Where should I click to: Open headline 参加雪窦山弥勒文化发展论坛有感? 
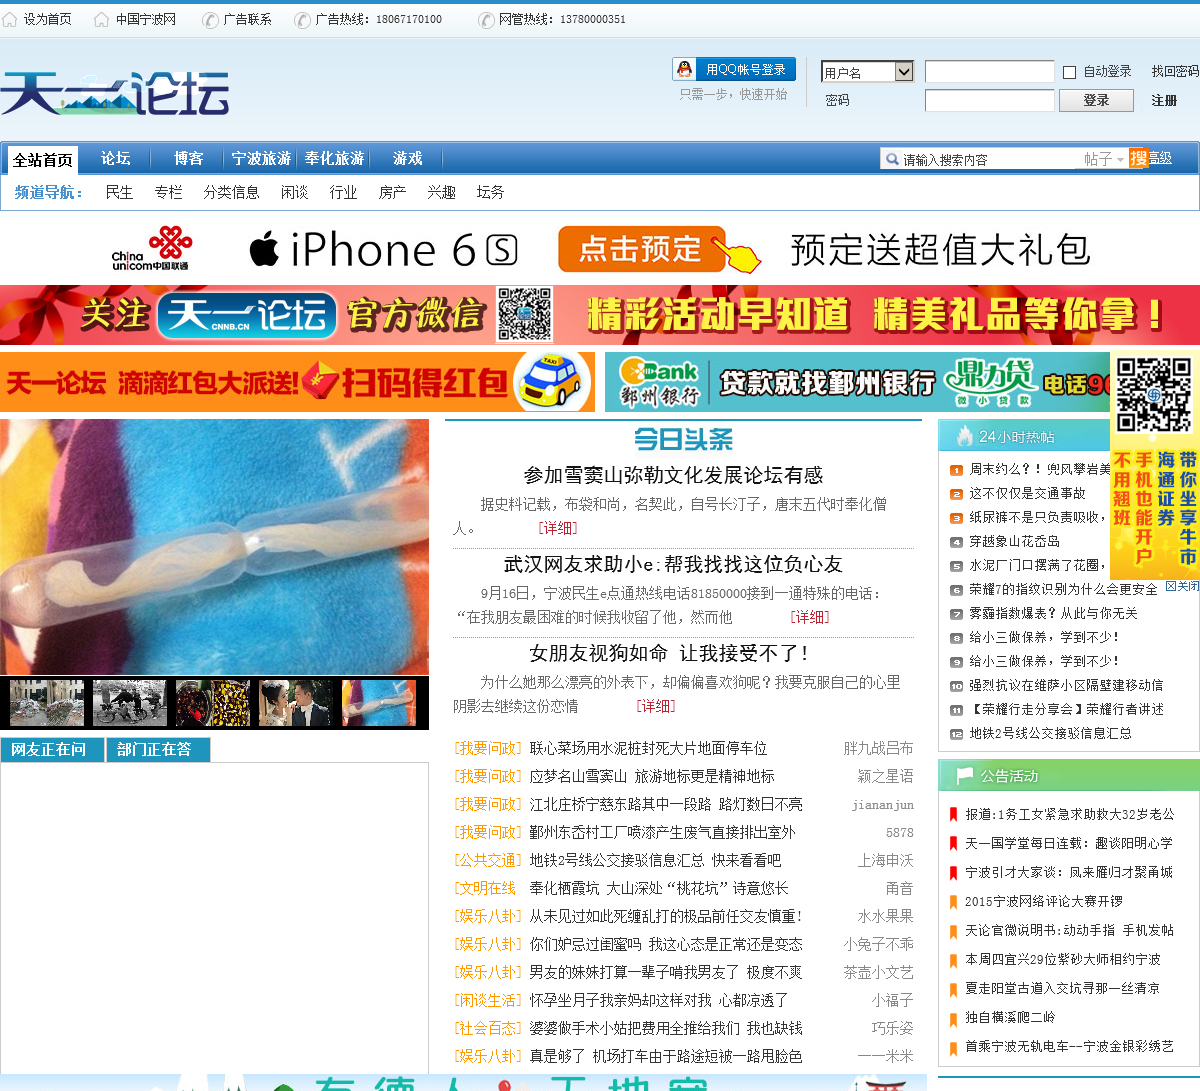click(673, 475)
